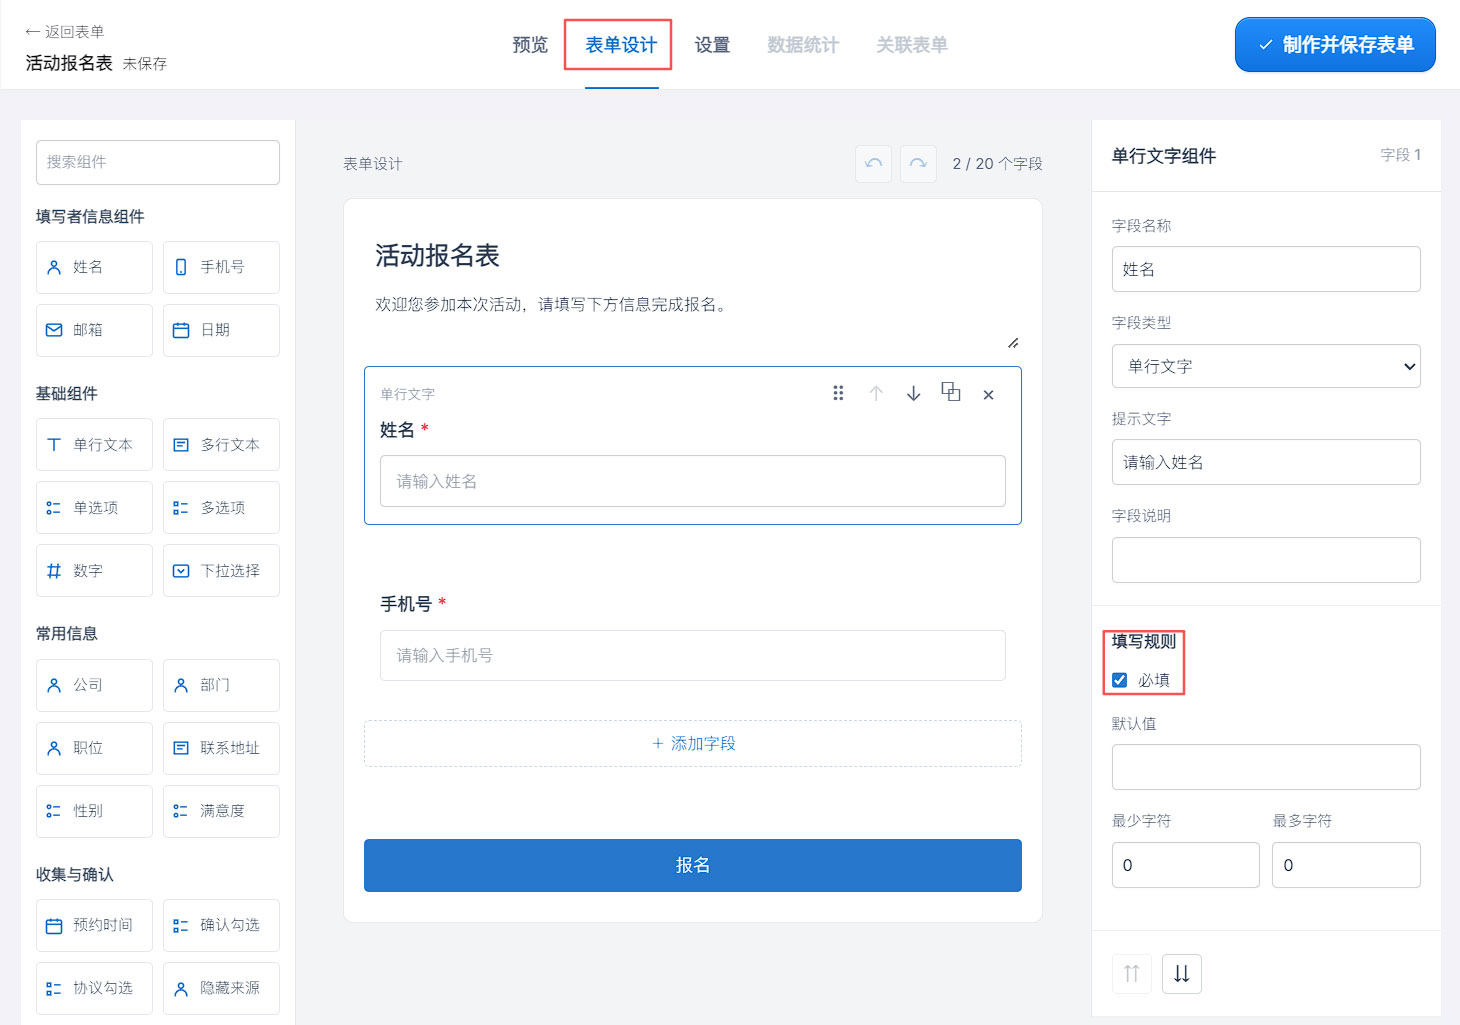Insert a 数字 component
The image size is (1460, 1025).
(x=94, y=570)
